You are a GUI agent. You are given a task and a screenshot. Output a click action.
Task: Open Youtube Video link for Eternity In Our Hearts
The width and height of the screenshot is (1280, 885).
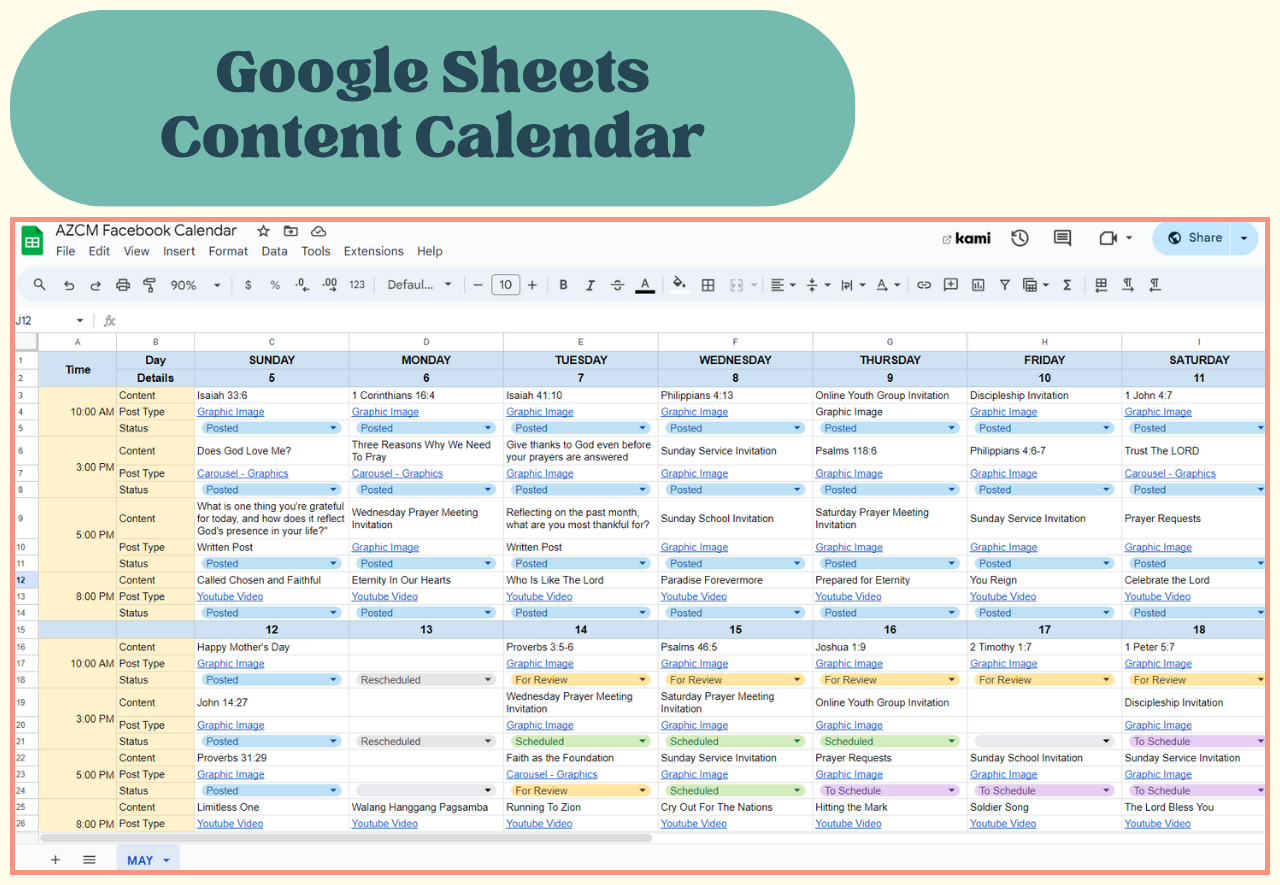tap(385, 597)
